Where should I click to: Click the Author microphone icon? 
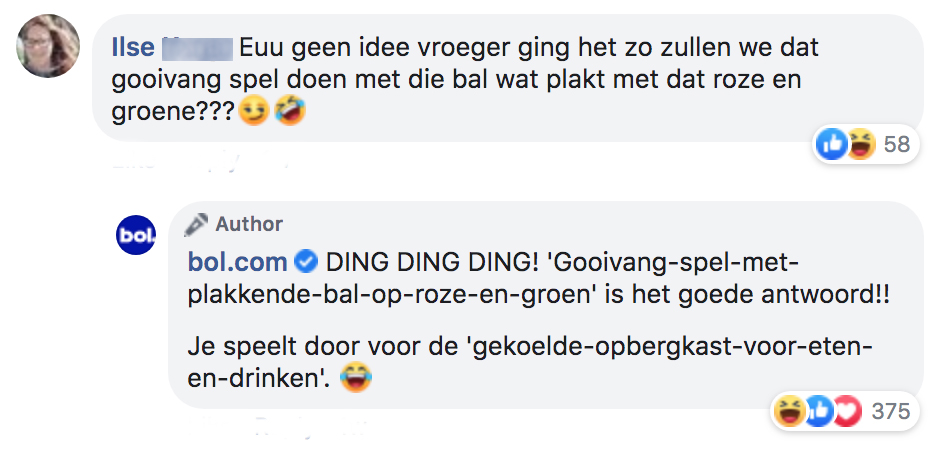click(197, 224)
